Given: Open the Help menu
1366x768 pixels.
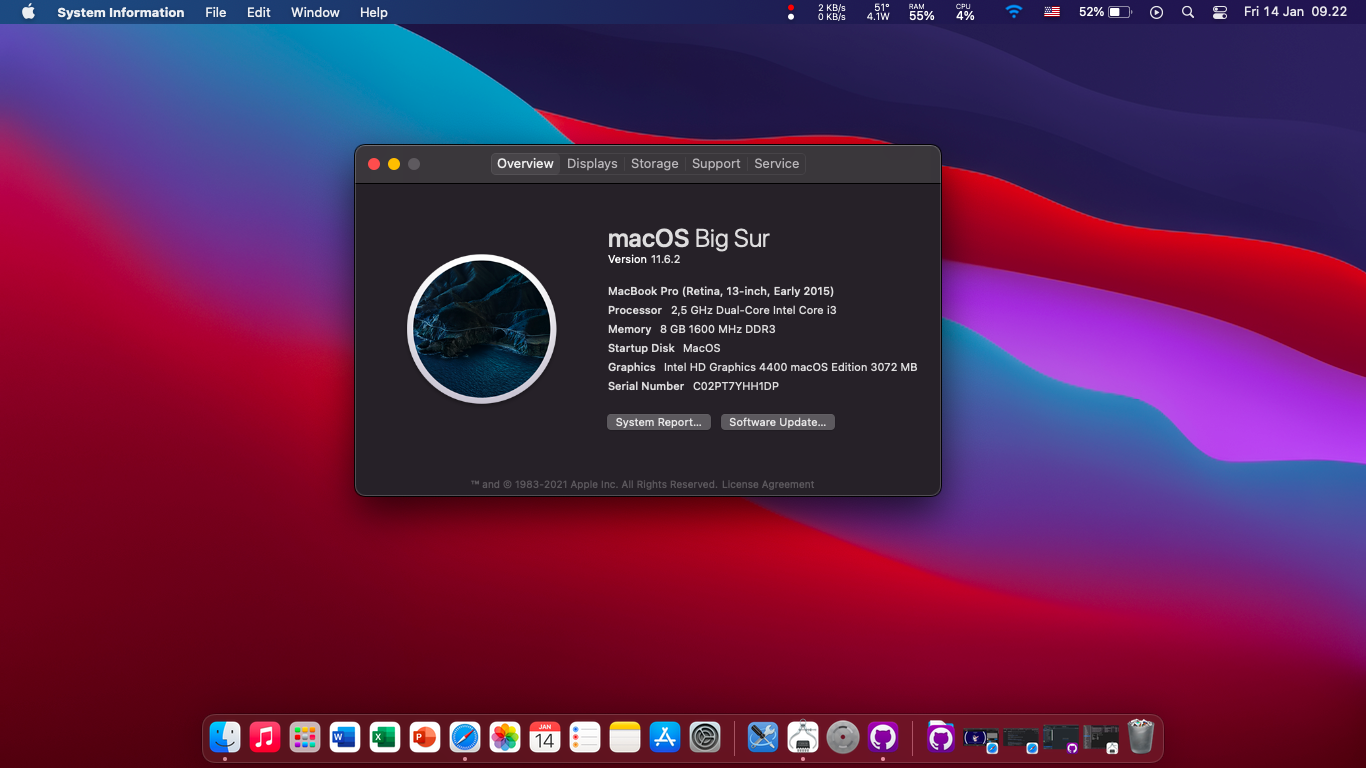Looking at the screenshot, I should (x=374, y=12).
